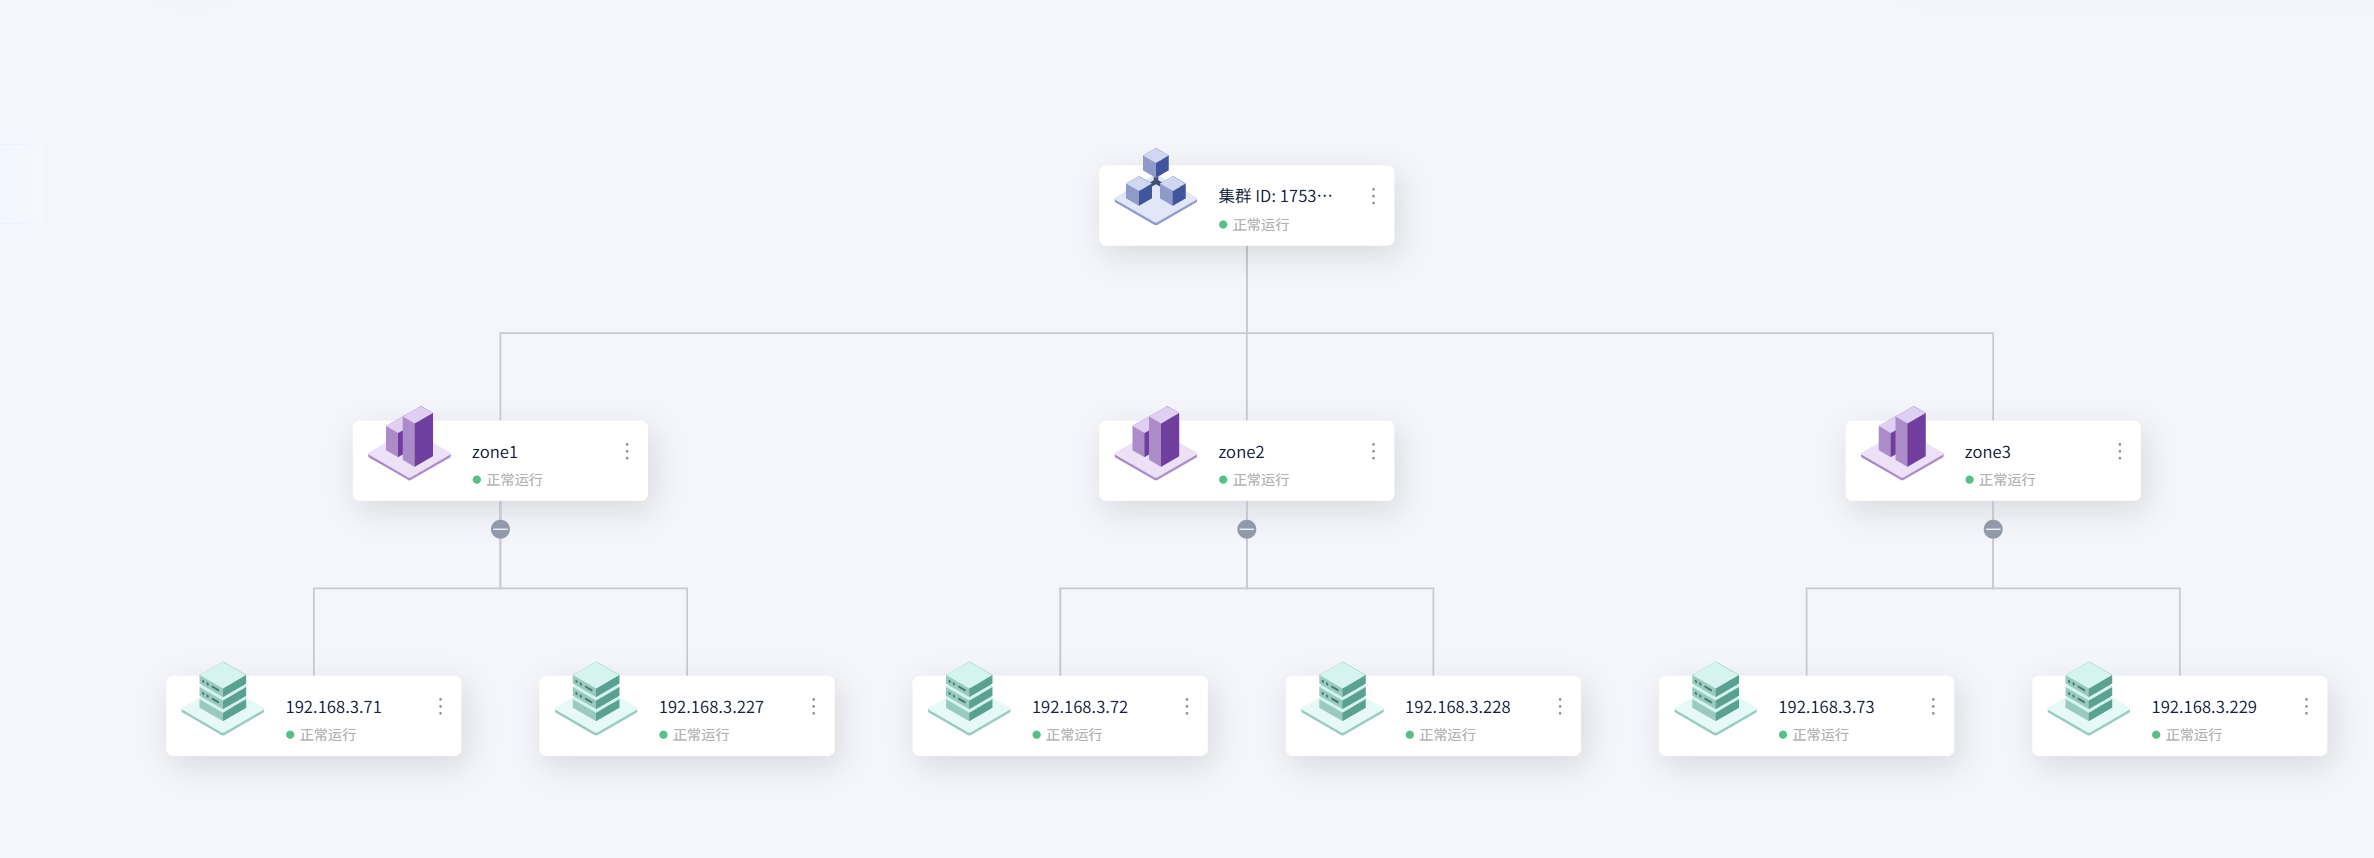The width and height of the screenshot is (2374, 858).
Task: Open the 192.168.3.73 more-options menu
Action: (x=1932, y=706)
